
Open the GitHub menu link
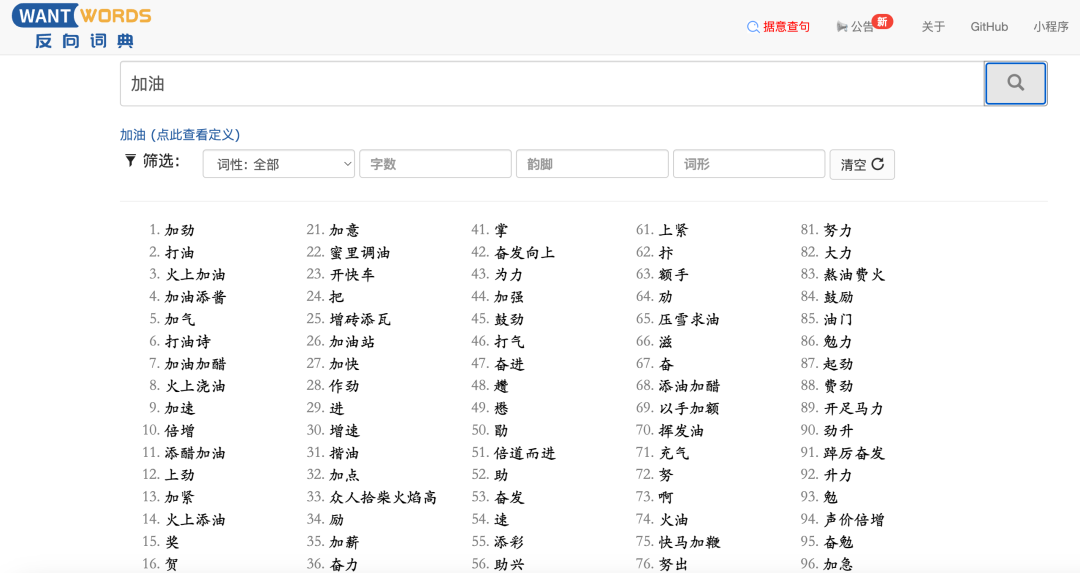click(x=989, y=27)
